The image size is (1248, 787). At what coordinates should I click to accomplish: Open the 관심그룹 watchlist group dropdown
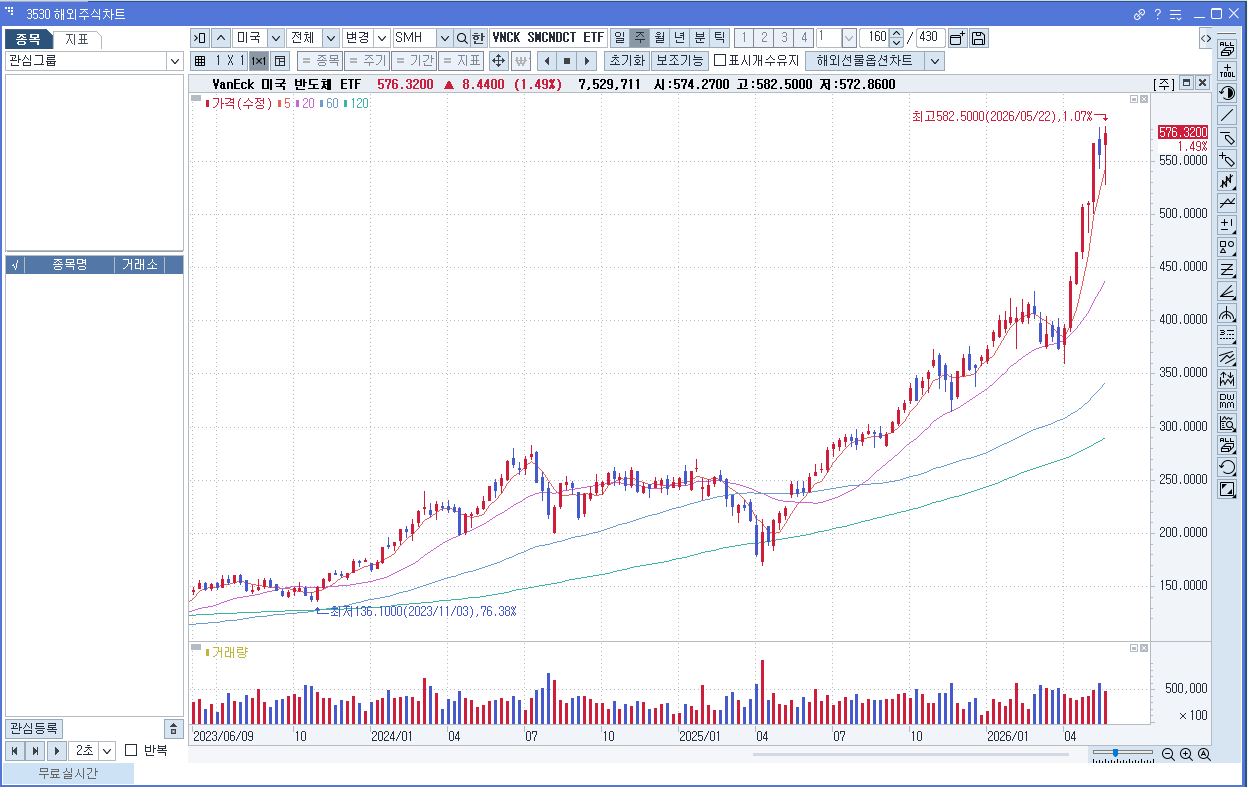coord(175,61)
